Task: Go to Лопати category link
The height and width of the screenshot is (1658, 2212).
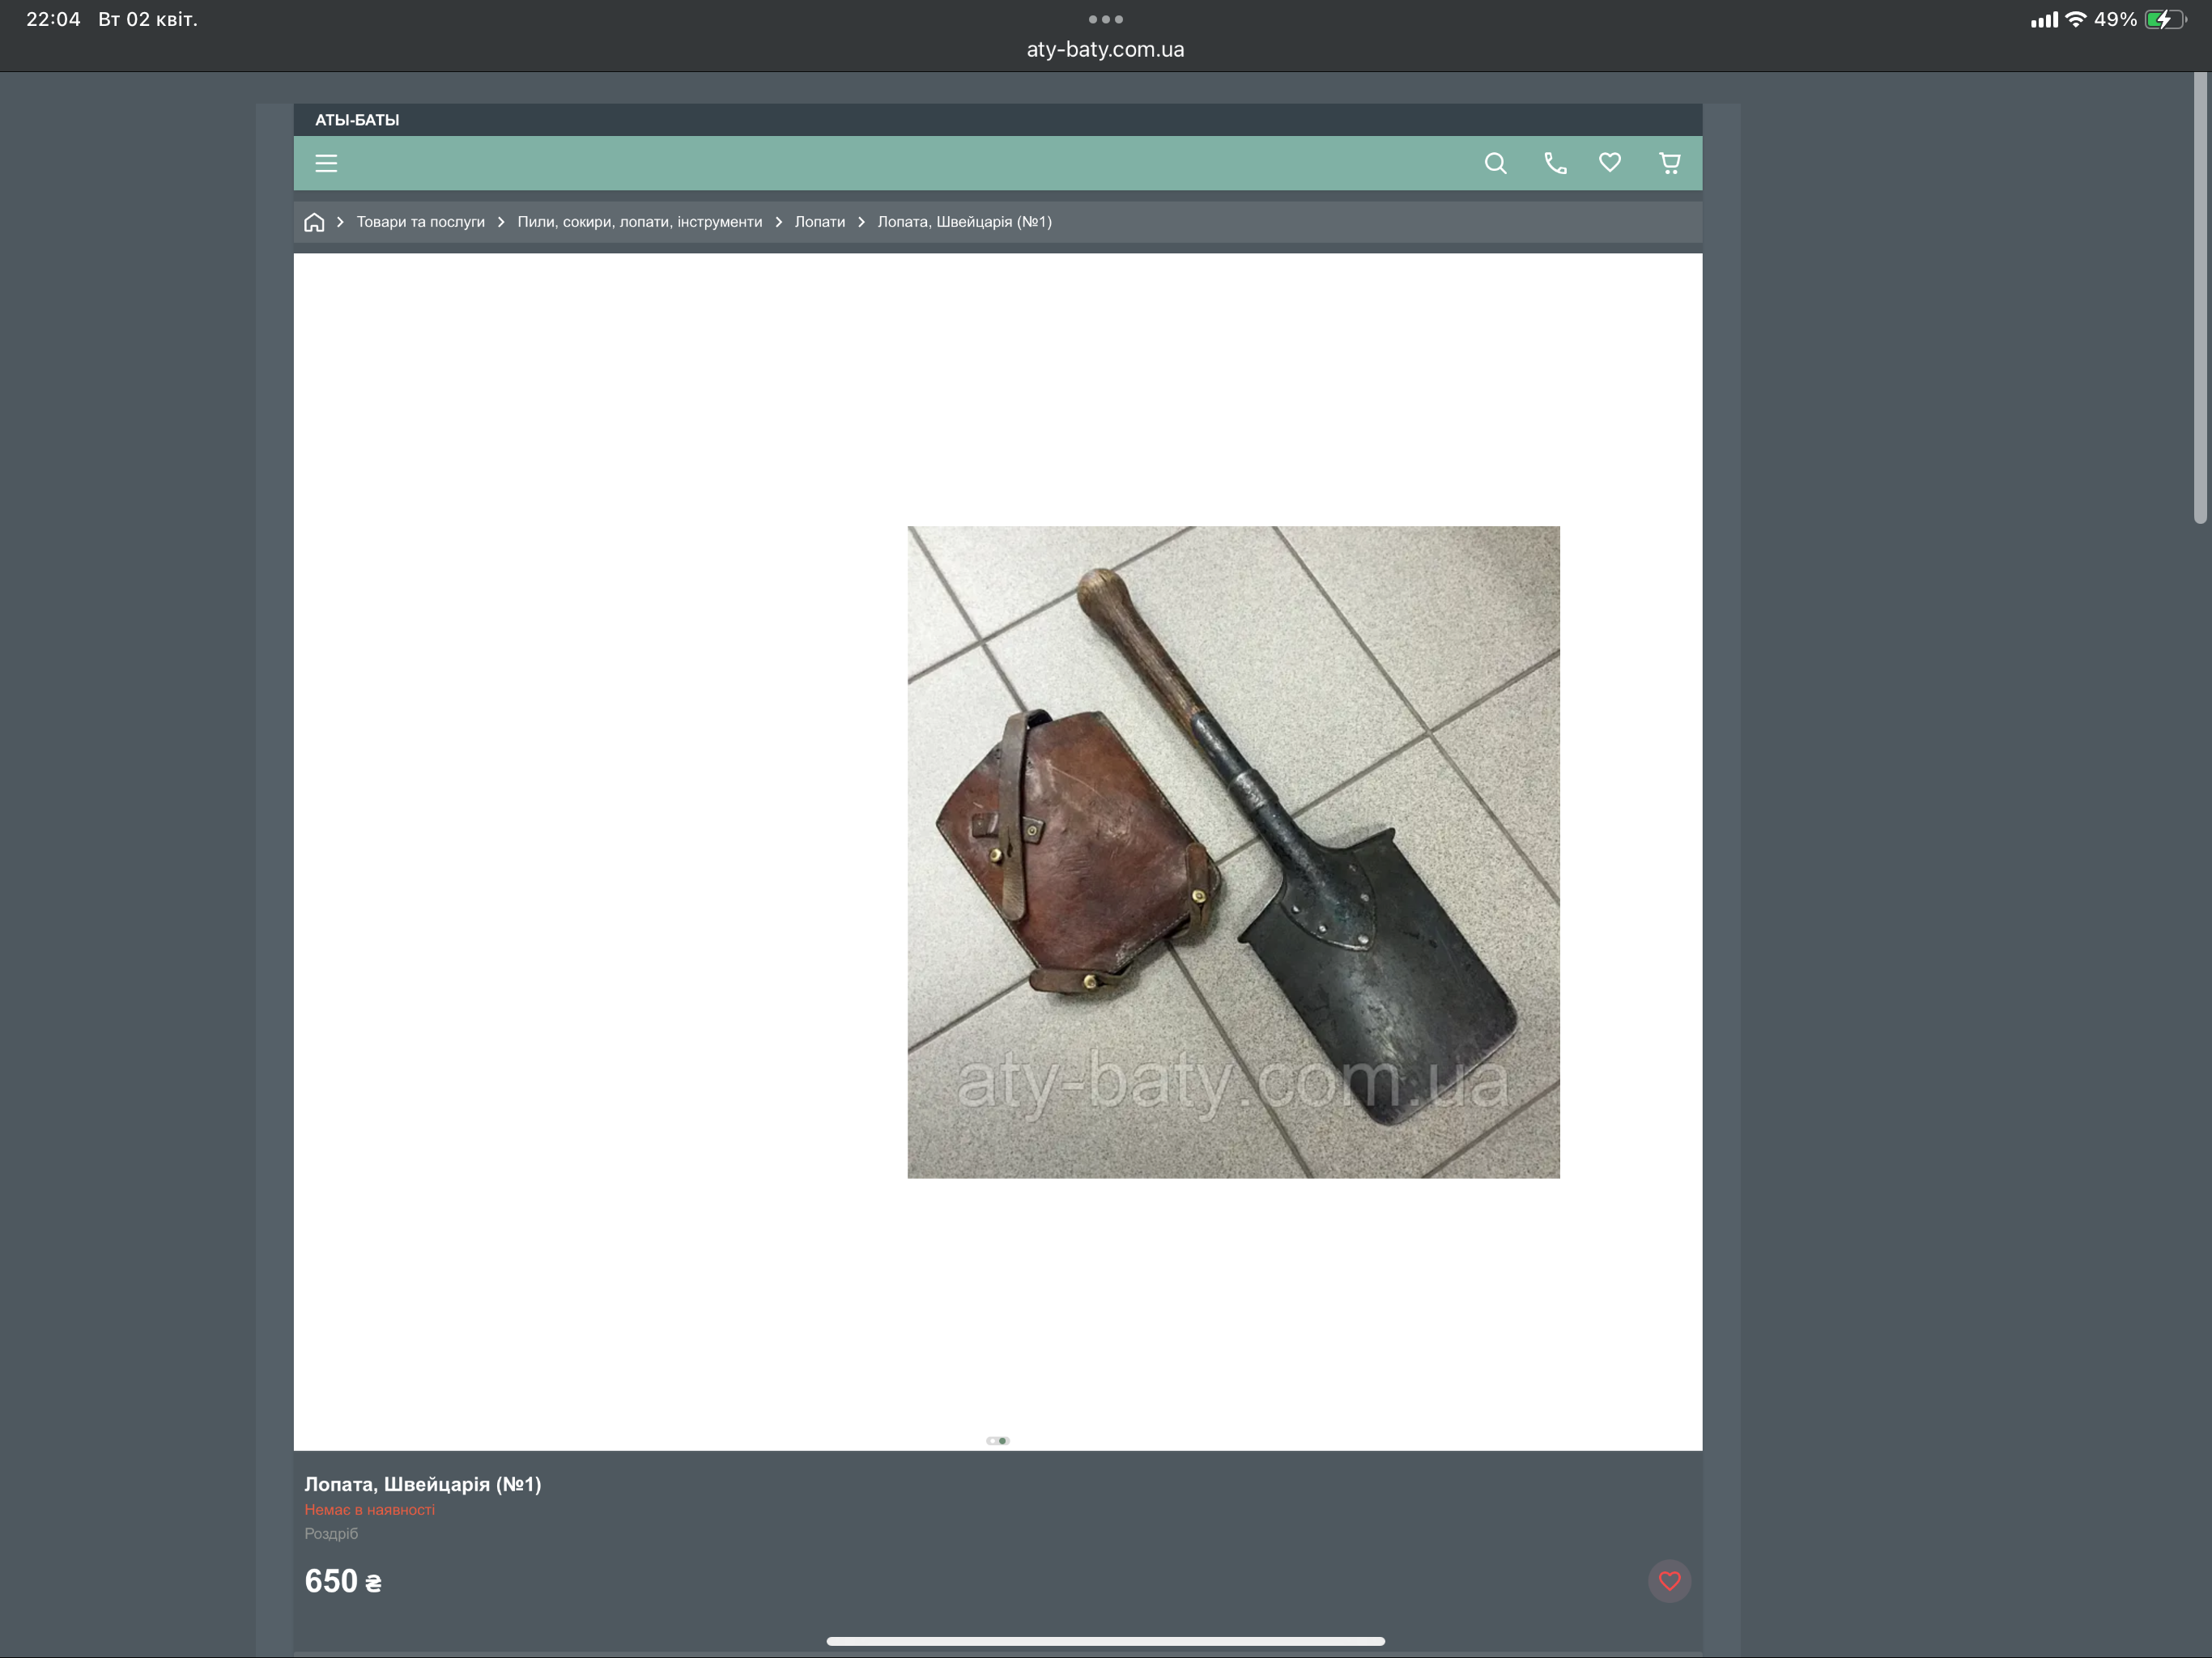Action: click(819, 222)
